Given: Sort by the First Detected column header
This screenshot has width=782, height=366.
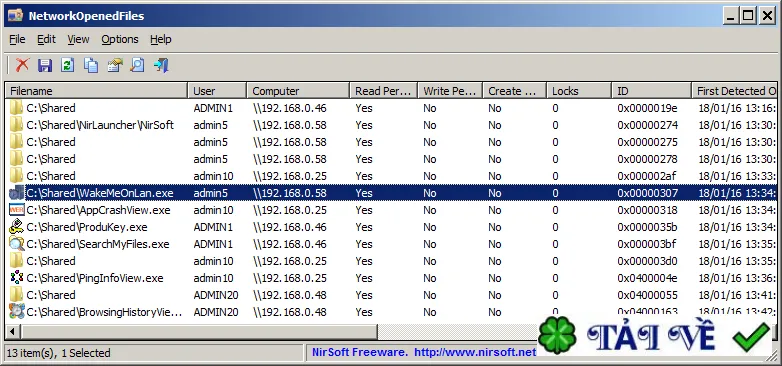Looking at the screenshot, I should tap(734, 91).
